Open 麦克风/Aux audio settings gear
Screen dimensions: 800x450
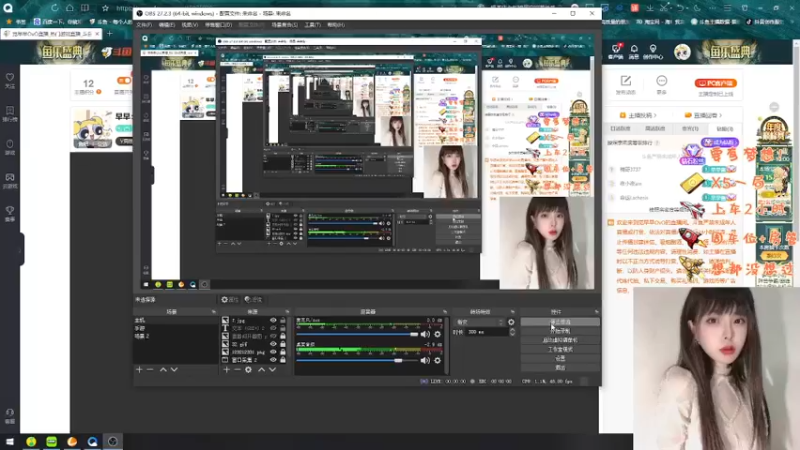click(437, 334)
